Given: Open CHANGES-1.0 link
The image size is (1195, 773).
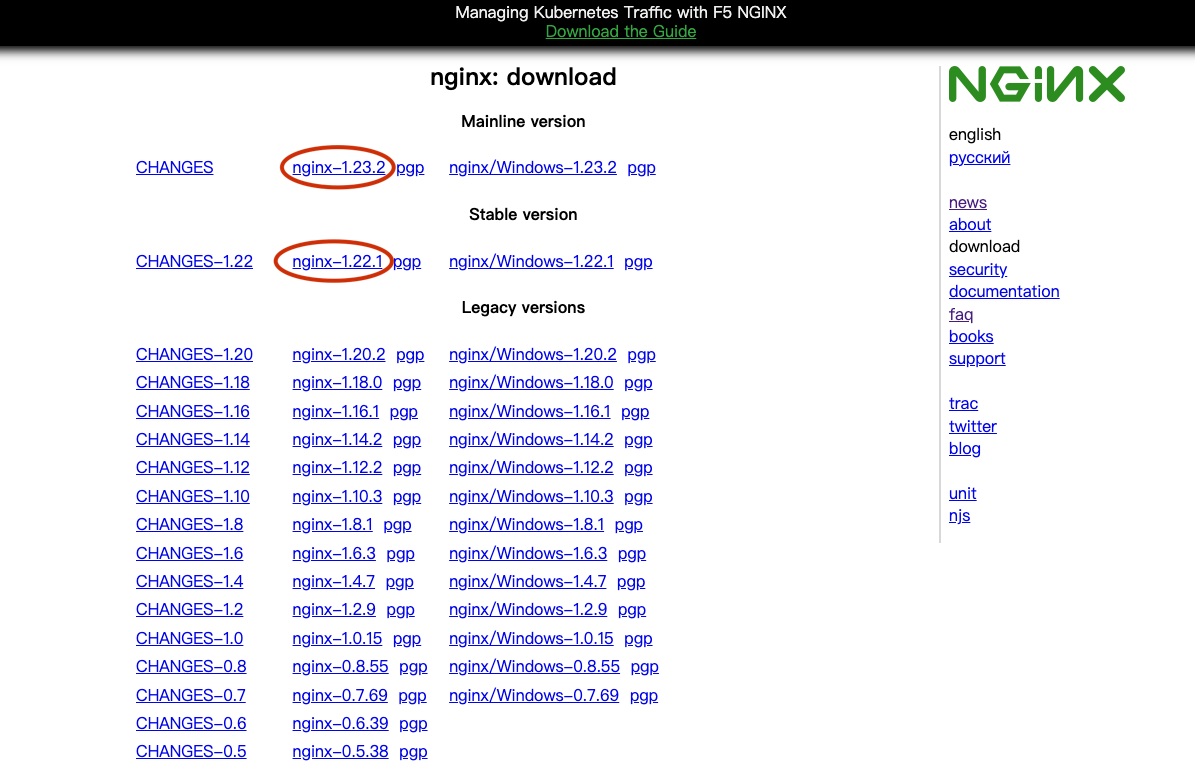Looking at the screenshot, I should [x=189, y=639].
